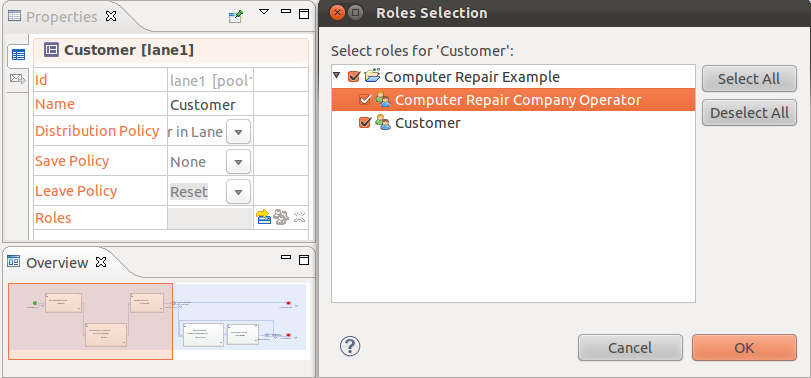The width and height of the screenshot is (811, 378).
Task: Close the Roles Selection dialog window
Action: coord(337,12)
